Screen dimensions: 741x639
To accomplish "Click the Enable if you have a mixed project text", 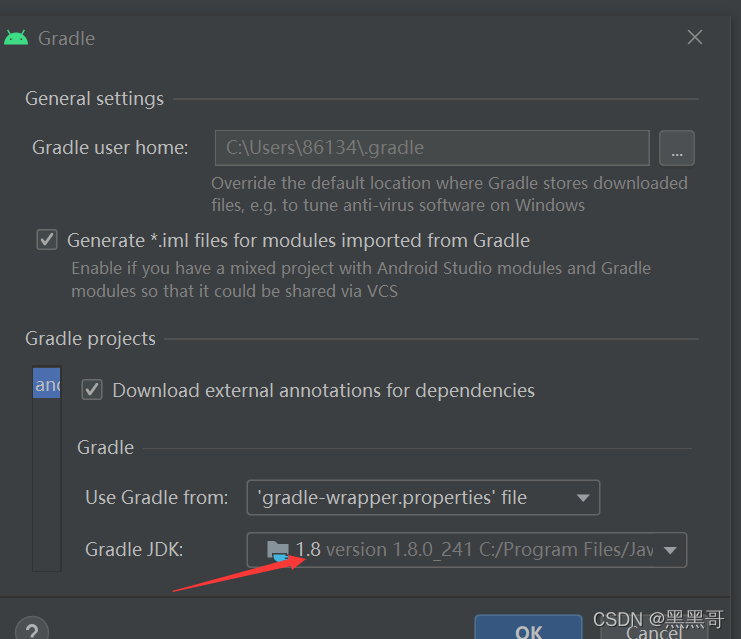I will point(361,279).
